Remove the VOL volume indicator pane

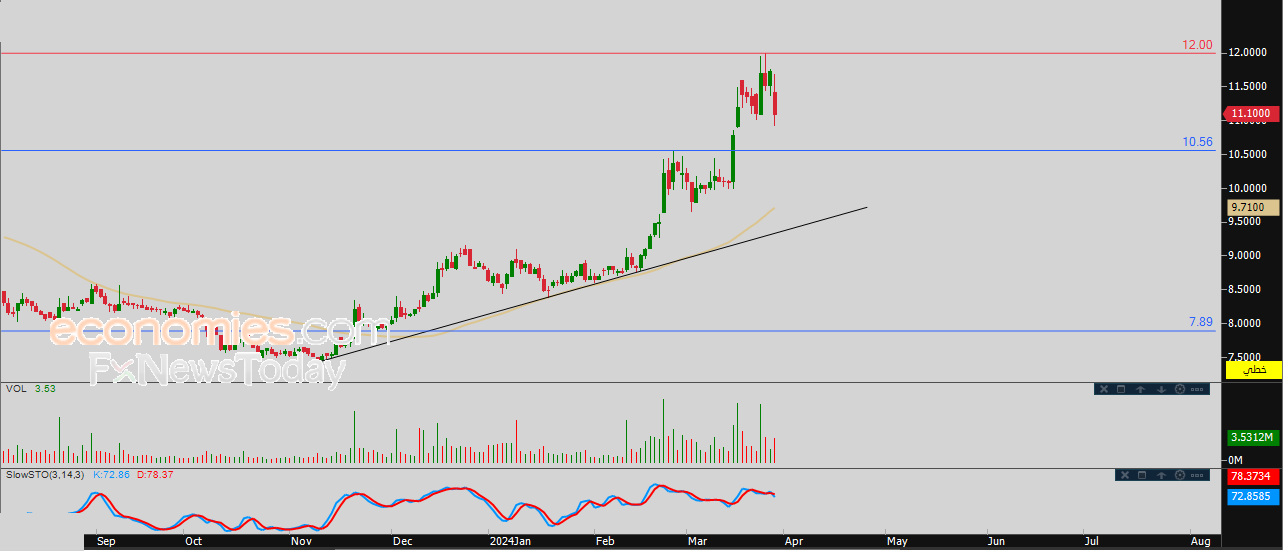pyautogui.click(x=1104, y=389)
